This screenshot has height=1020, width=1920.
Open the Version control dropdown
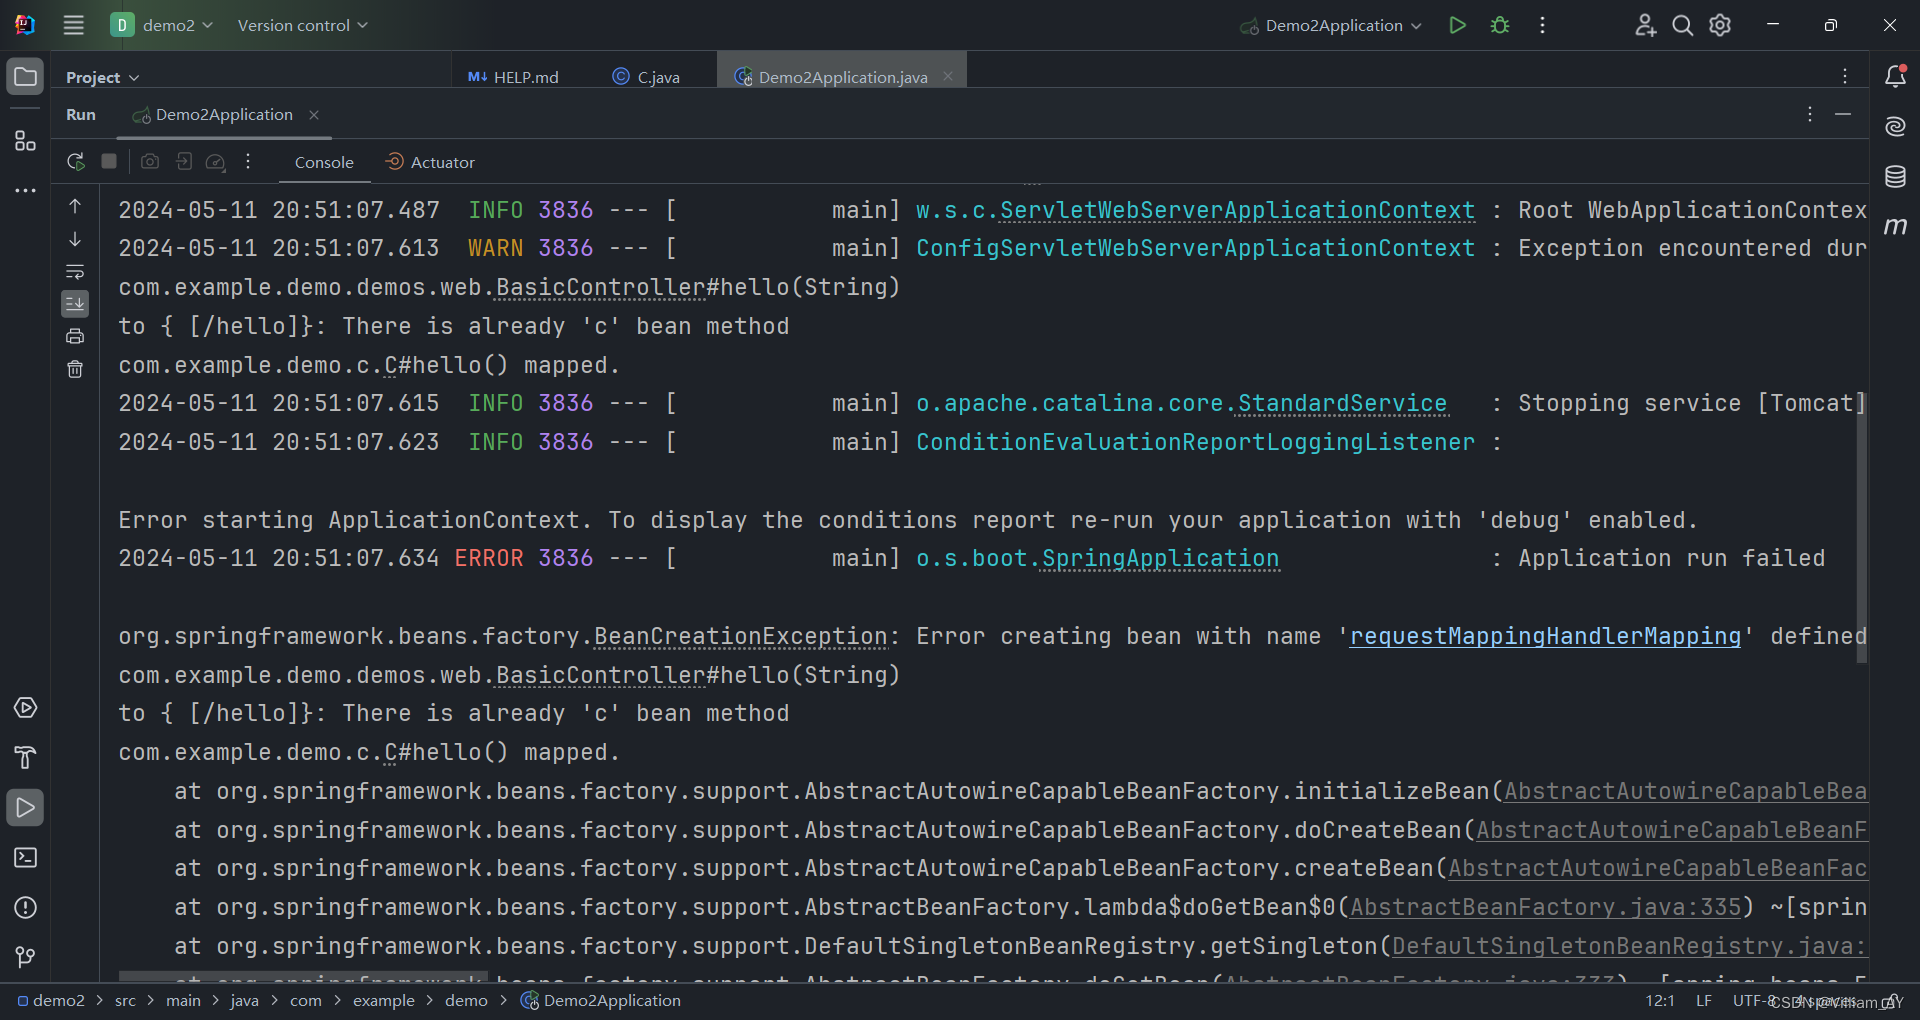[x=303, y=25]
